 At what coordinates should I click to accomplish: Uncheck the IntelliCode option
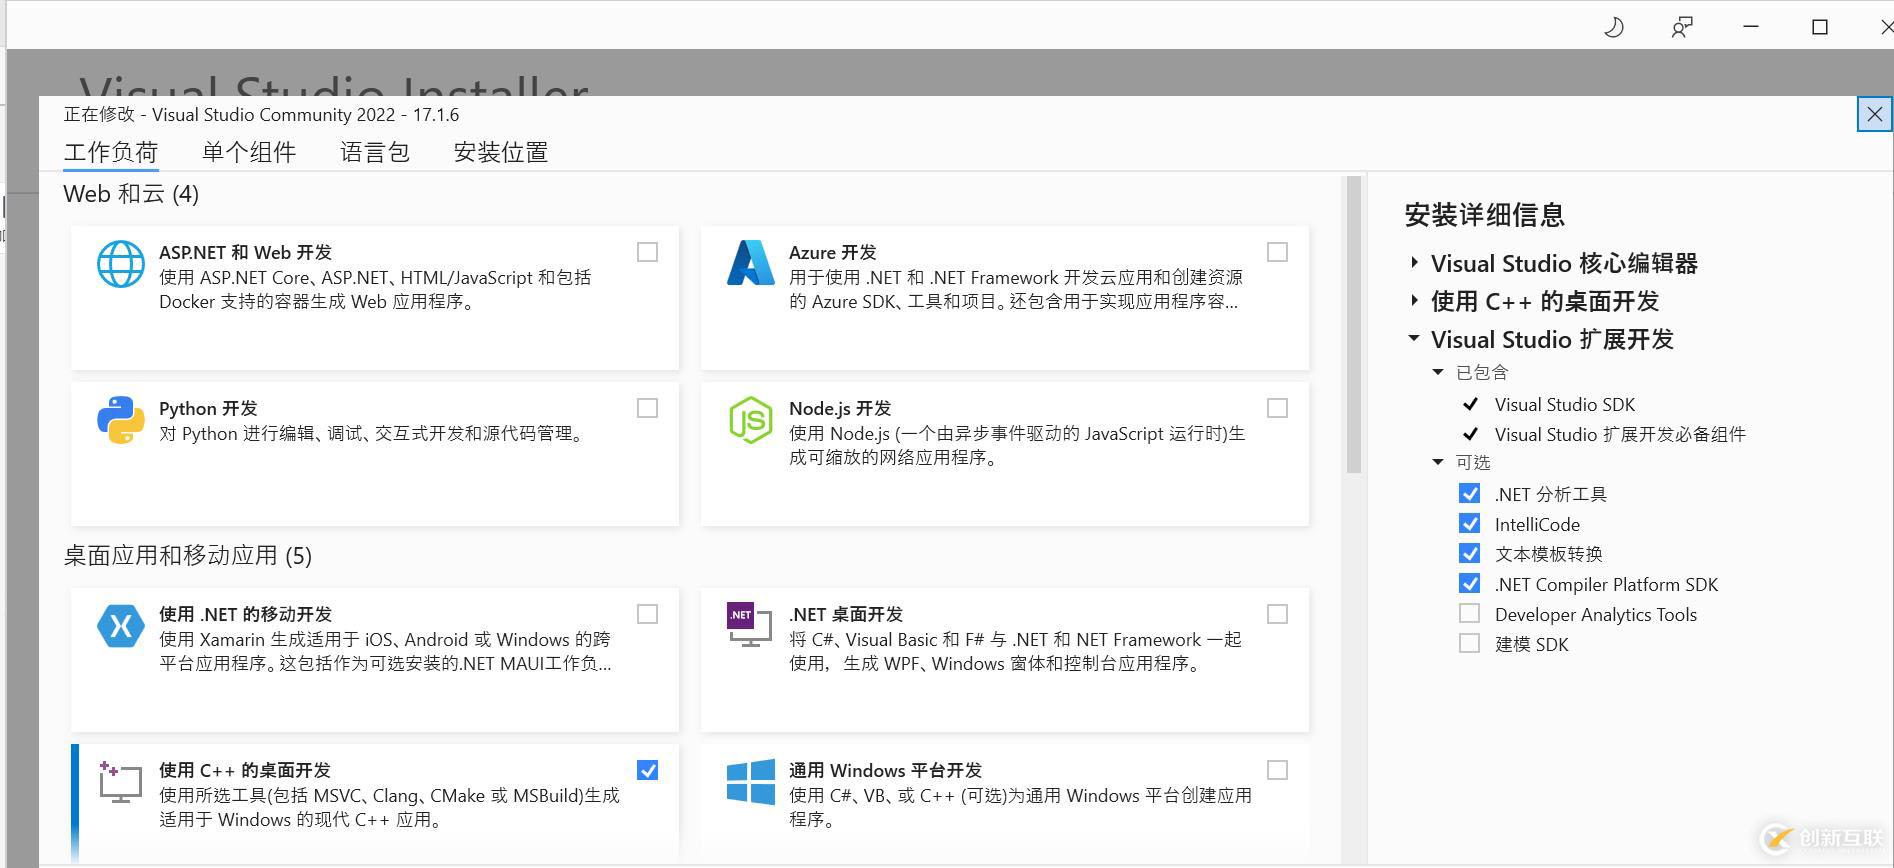pos(1469,524)
